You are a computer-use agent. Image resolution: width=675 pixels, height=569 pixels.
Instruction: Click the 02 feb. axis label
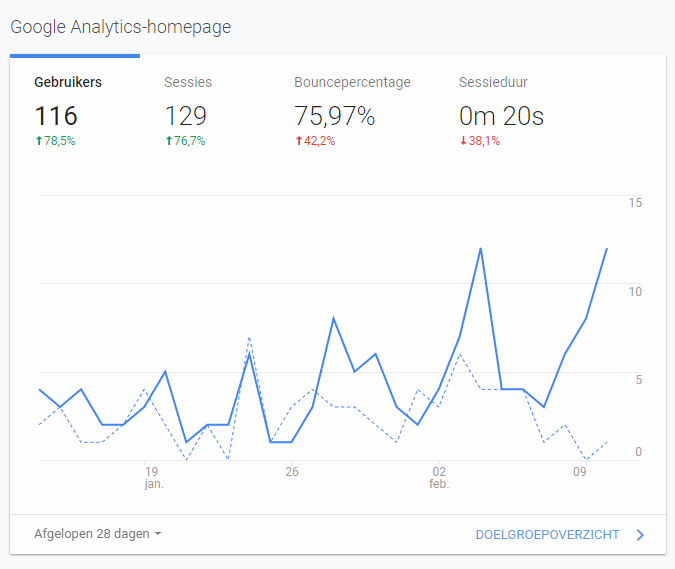point(439,477)
